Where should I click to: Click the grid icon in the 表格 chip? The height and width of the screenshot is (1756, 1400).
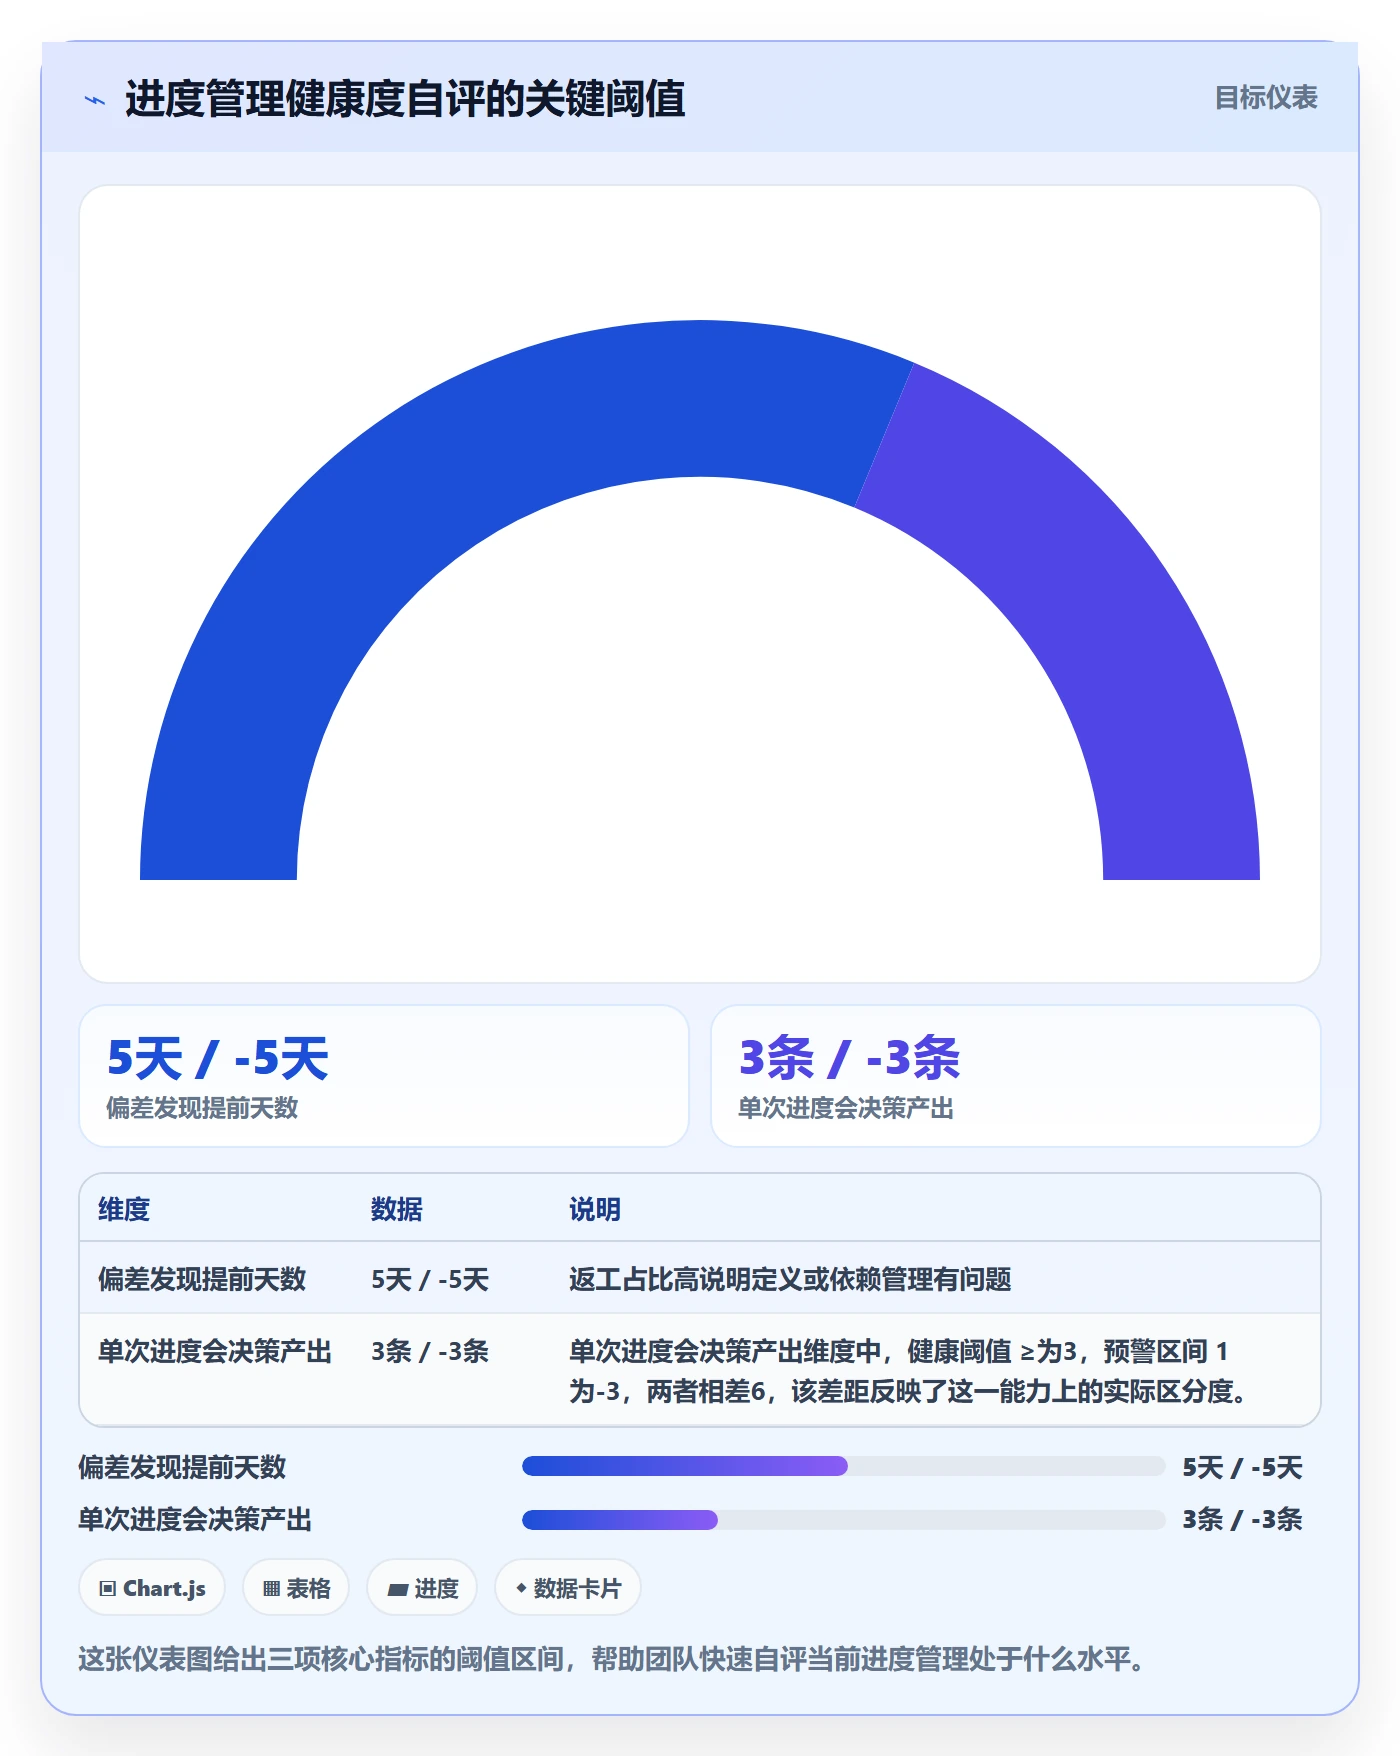(271, 1588)
